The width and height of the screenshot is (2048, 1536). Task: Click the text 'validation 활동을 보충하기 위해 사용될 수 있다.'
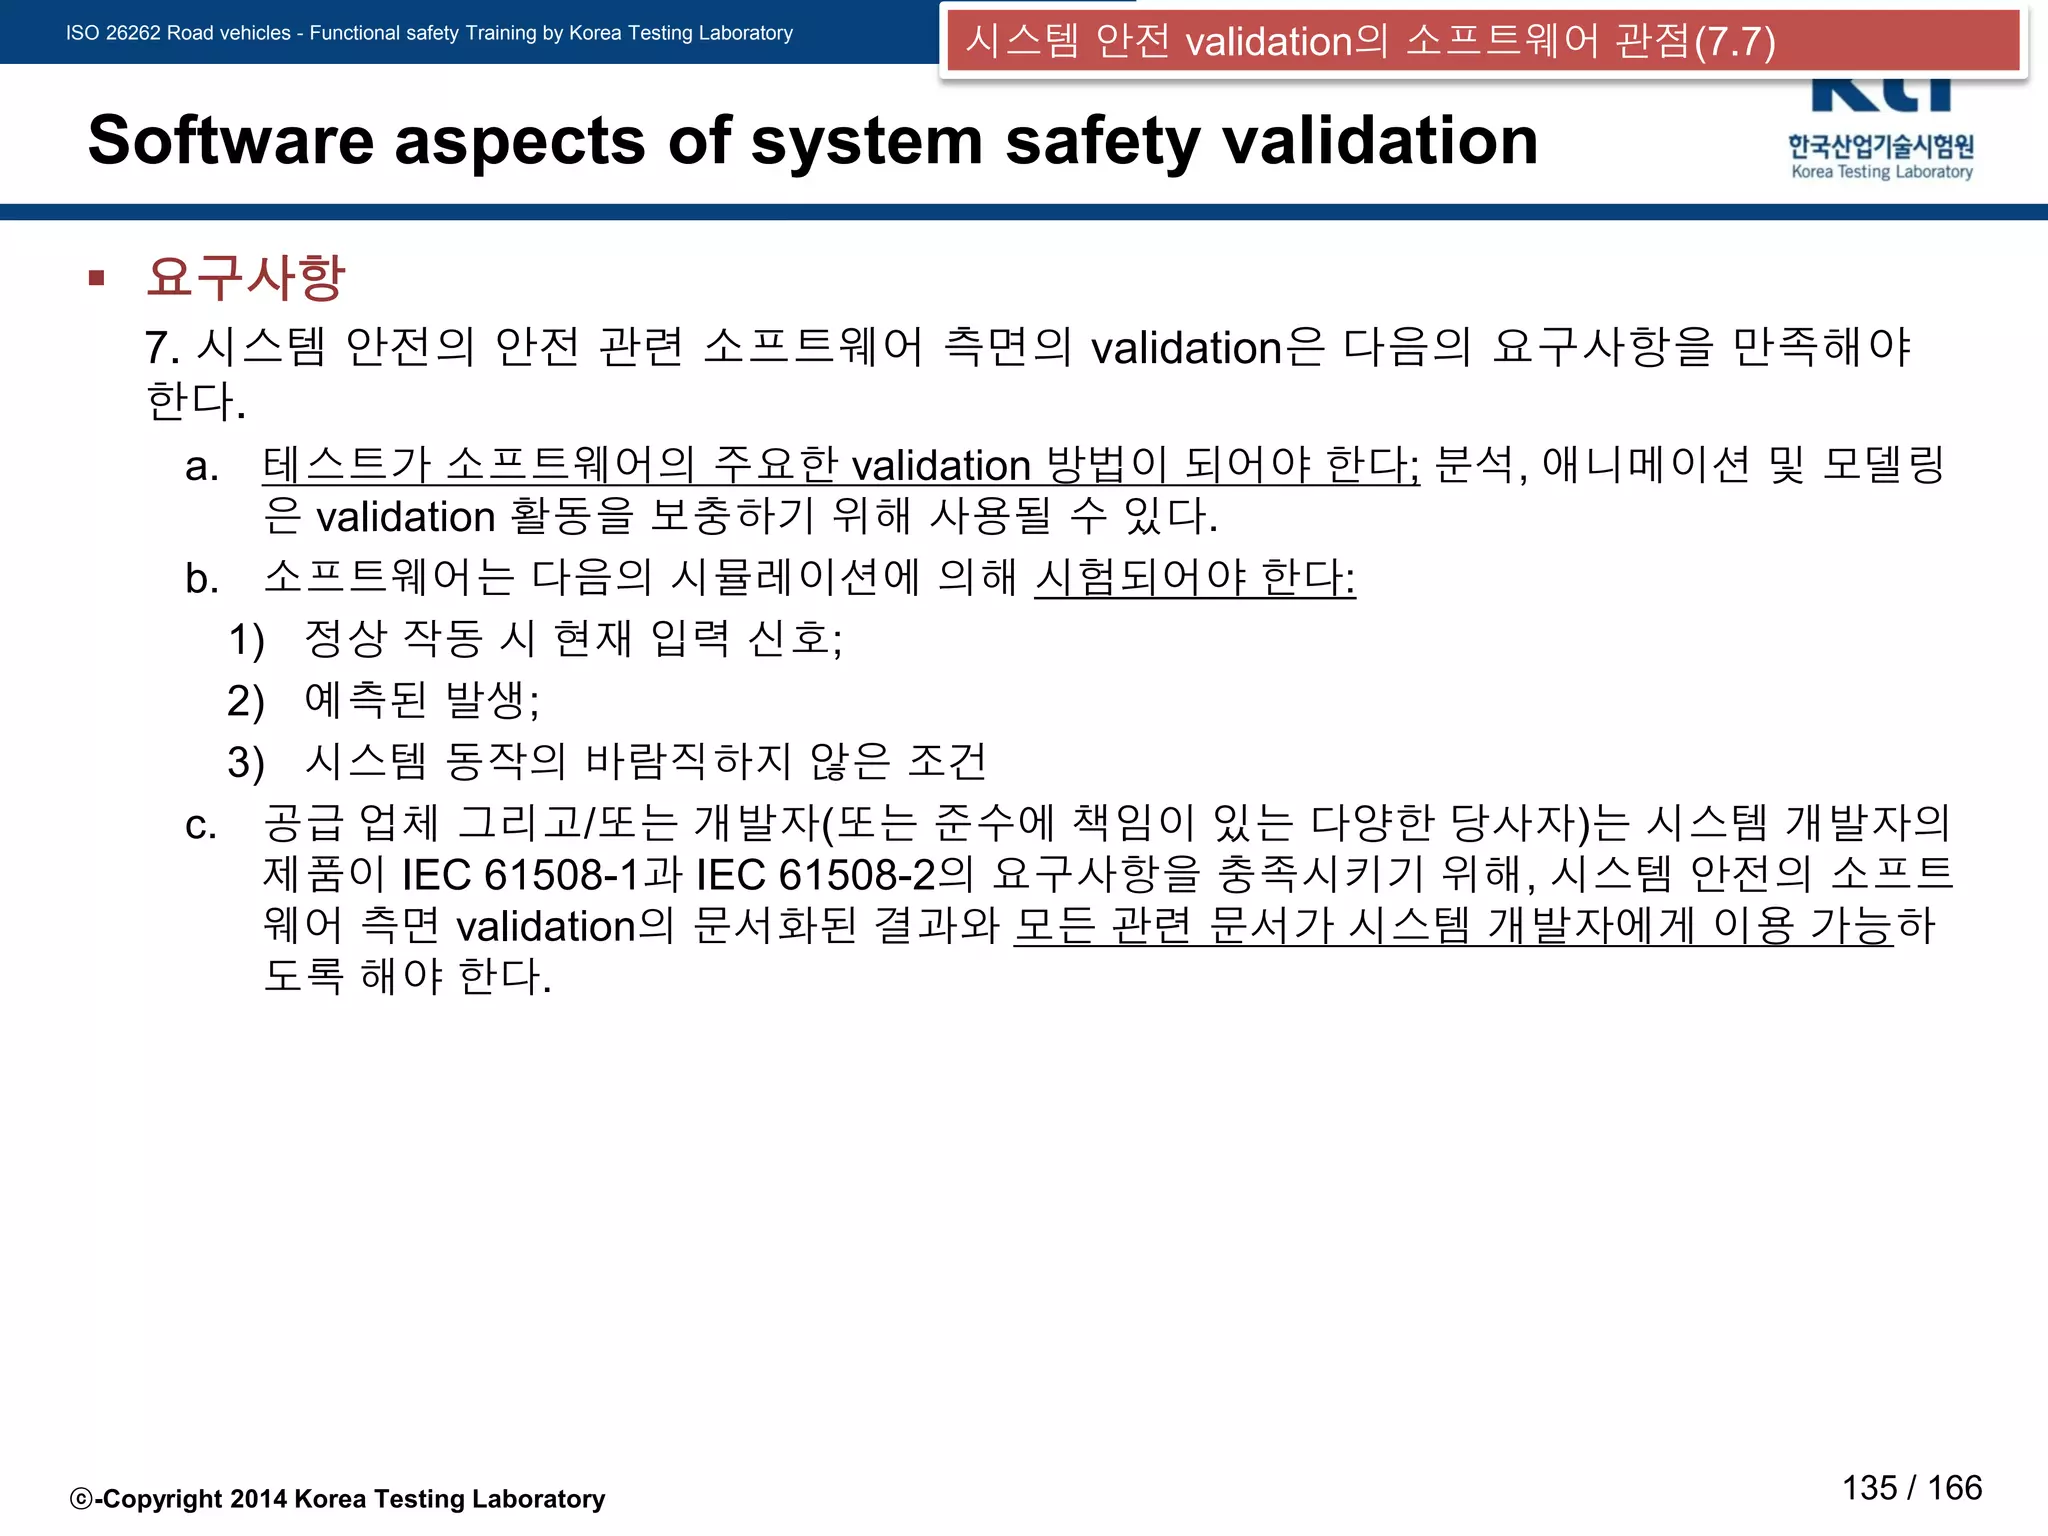(x=766, y=516)
